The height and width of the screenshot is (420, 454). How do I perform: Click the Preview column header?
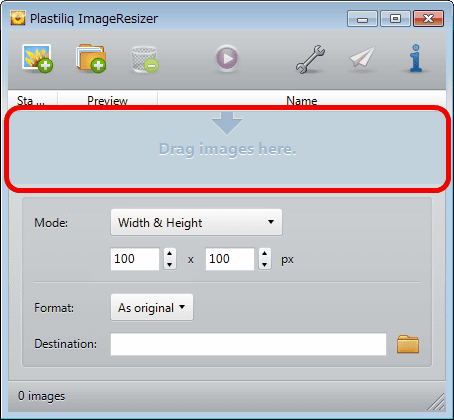[107, 100]
